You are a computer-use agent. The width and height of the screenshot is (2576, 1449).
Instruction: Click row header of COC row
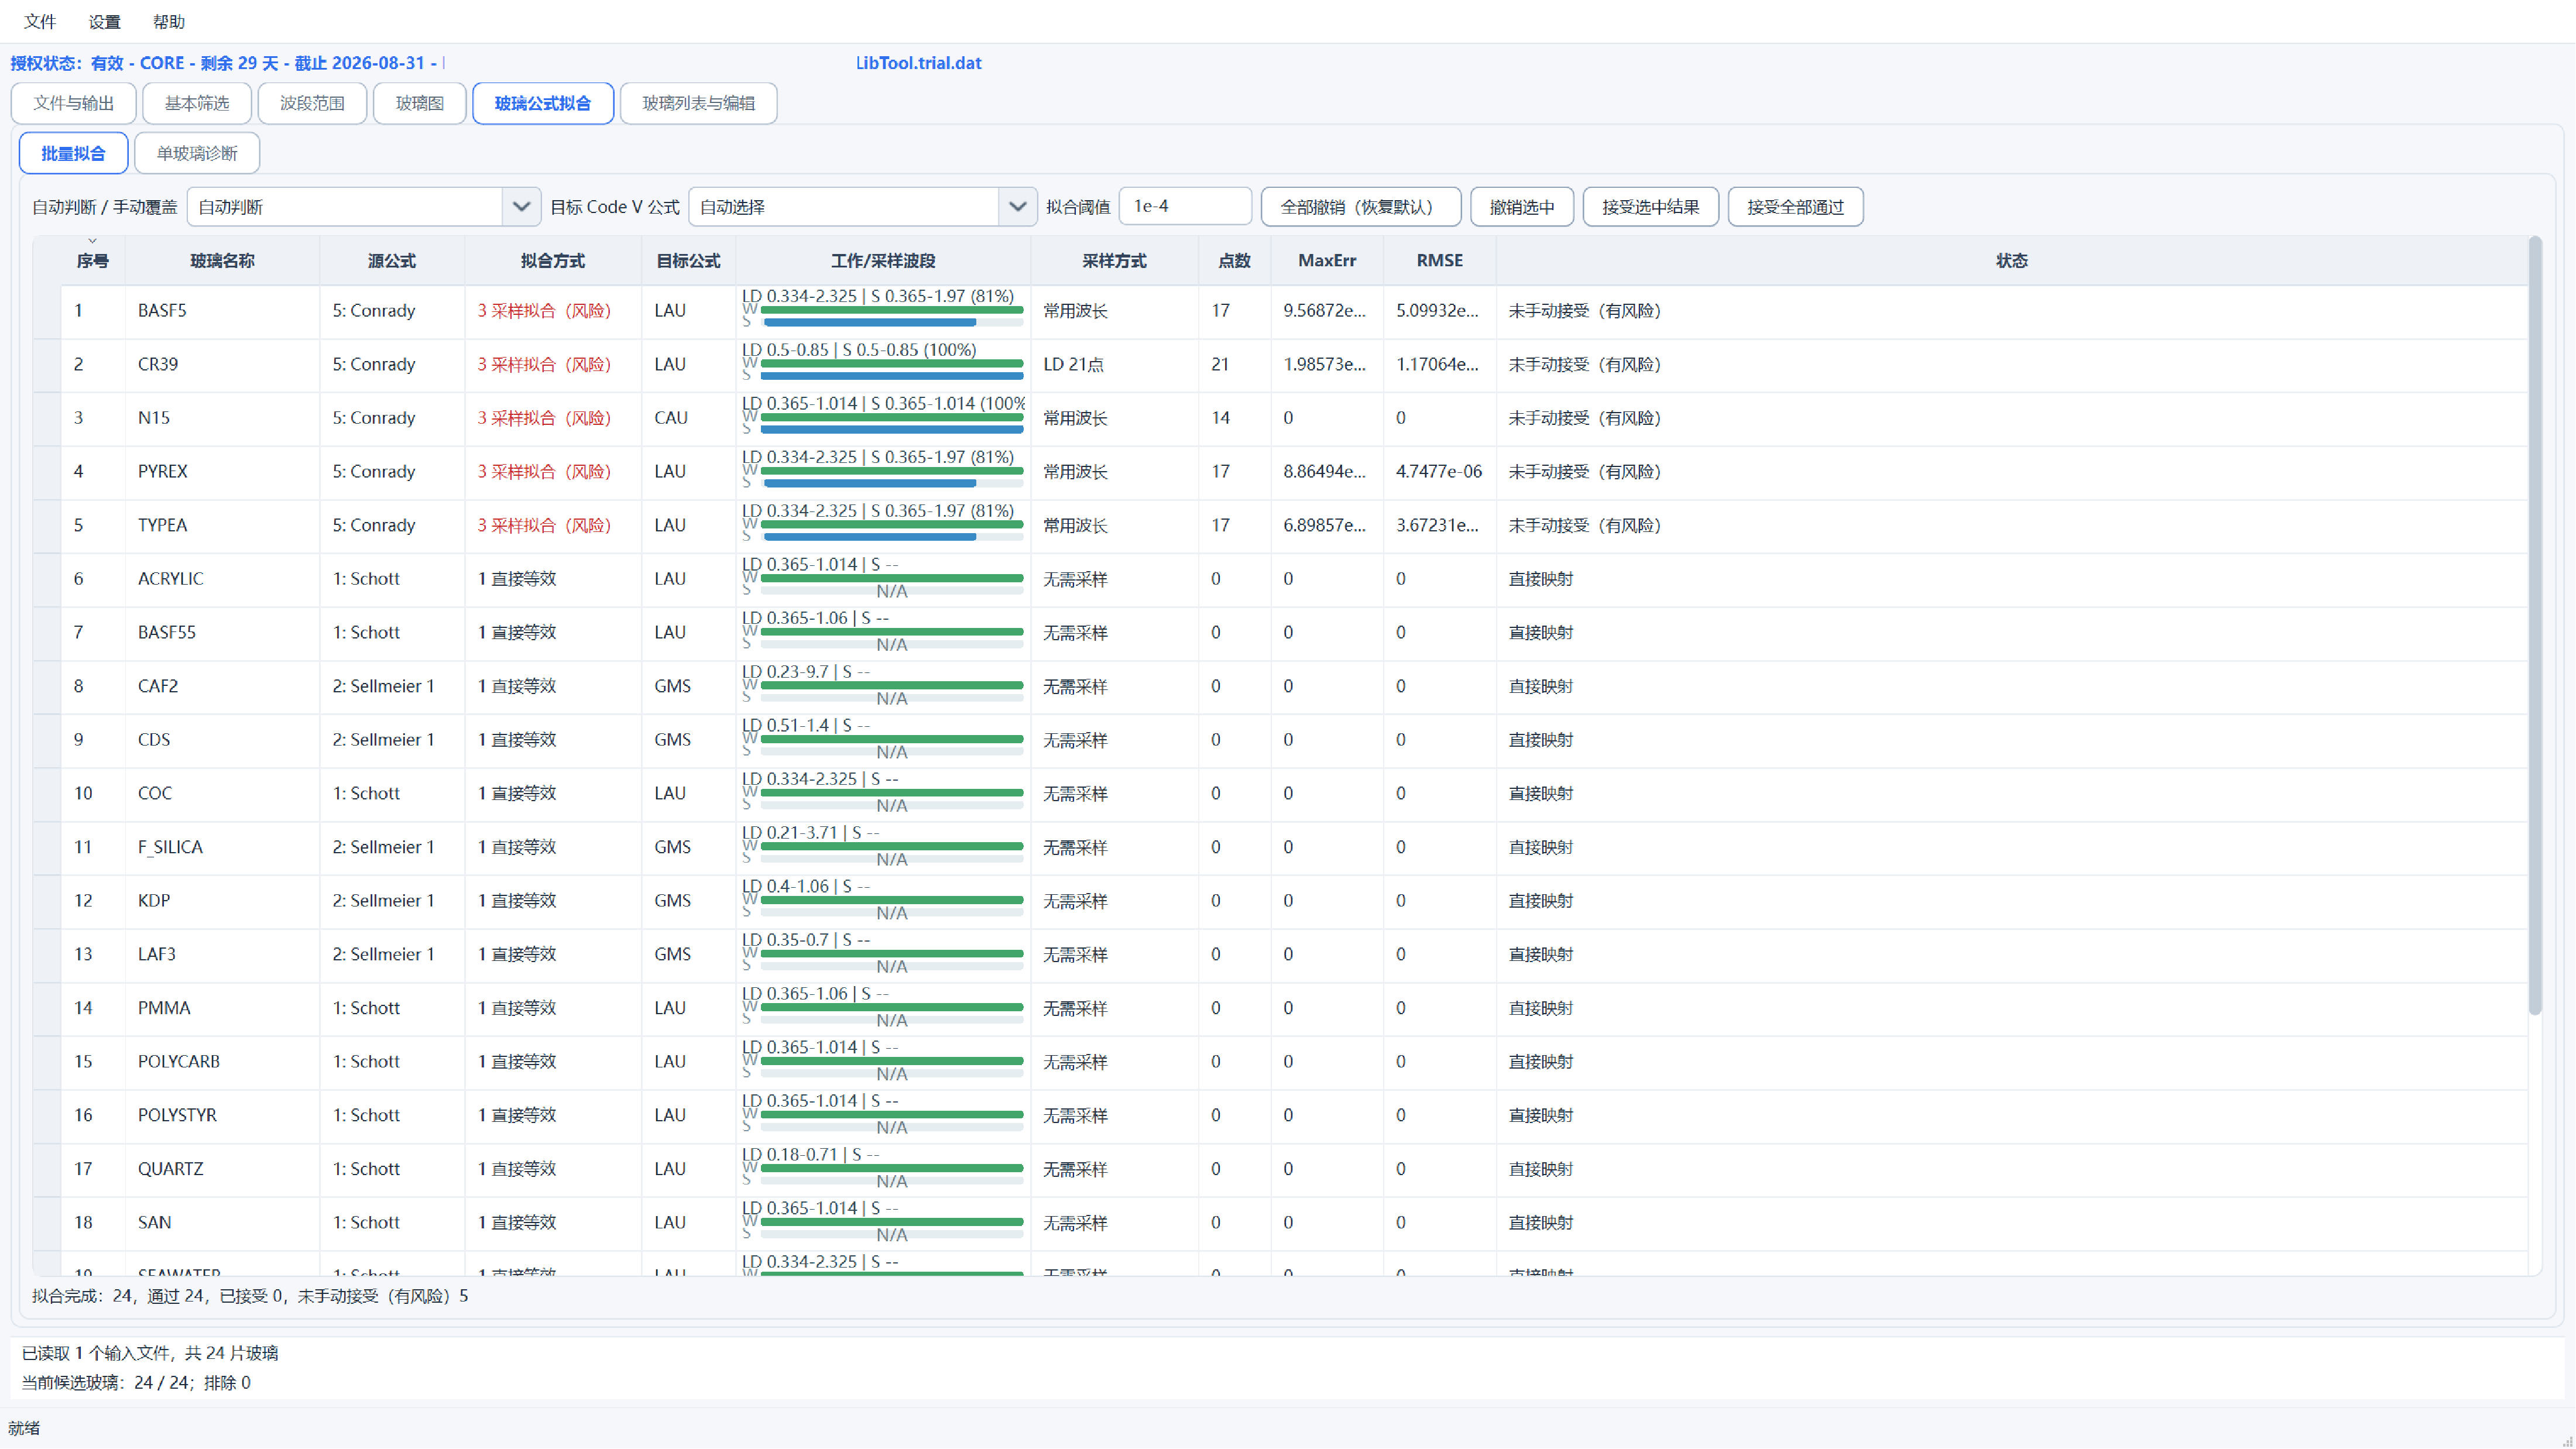(47, 794)
